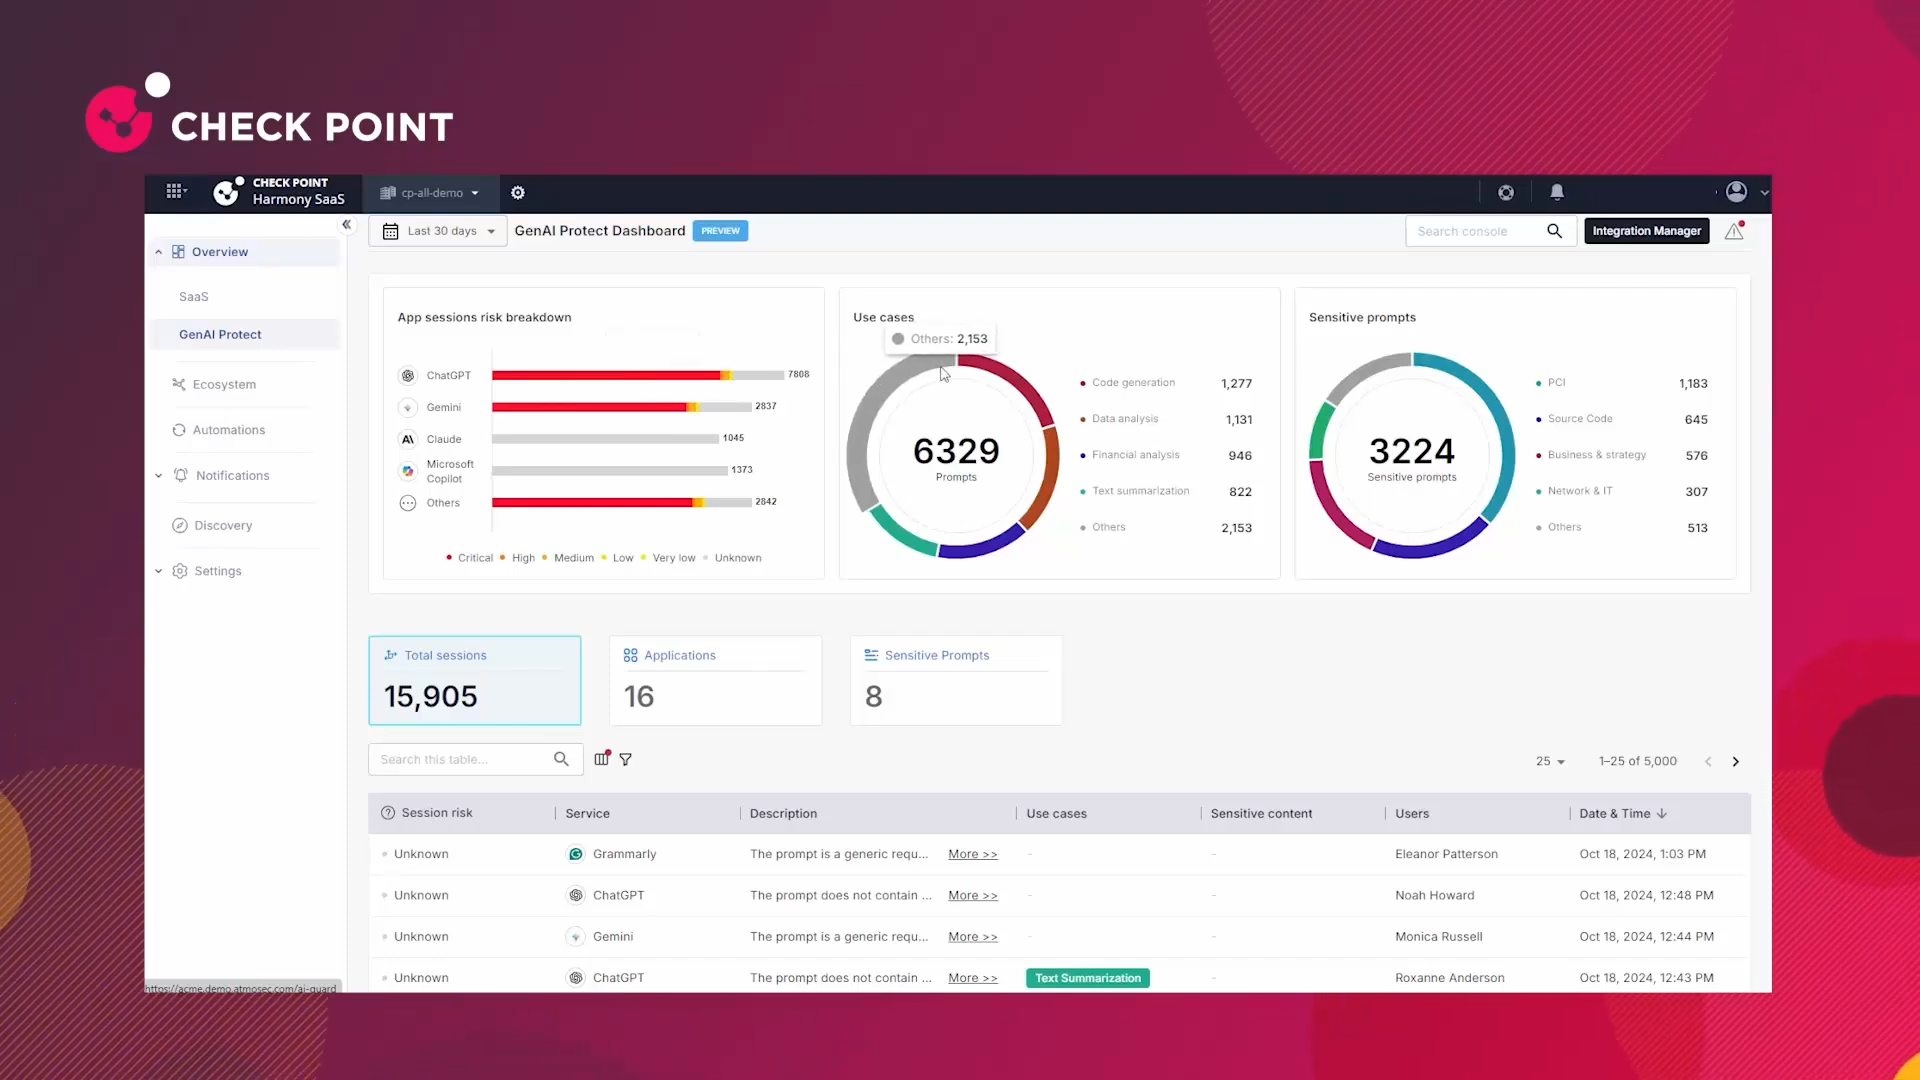
Task: Click the Date & Time sort arrow
Action: pos(1662,814)
